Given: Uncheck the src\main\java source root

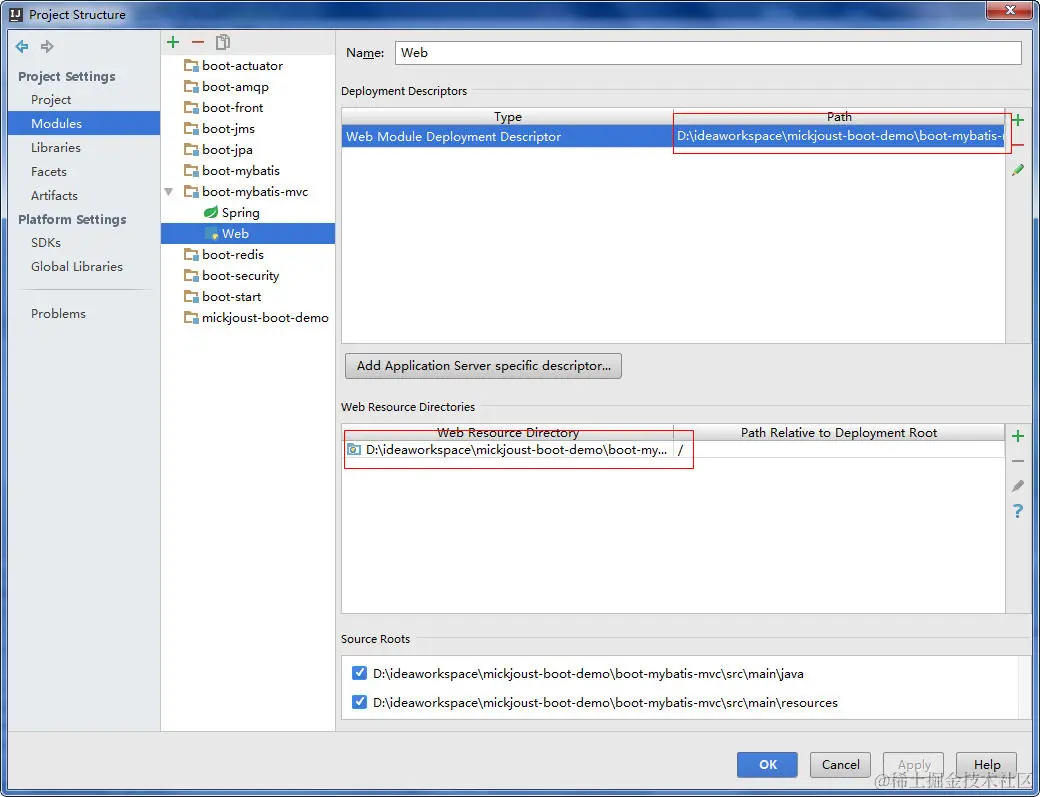Looking at the screenshot, I should pyautogui.click(x=359, y=673).
